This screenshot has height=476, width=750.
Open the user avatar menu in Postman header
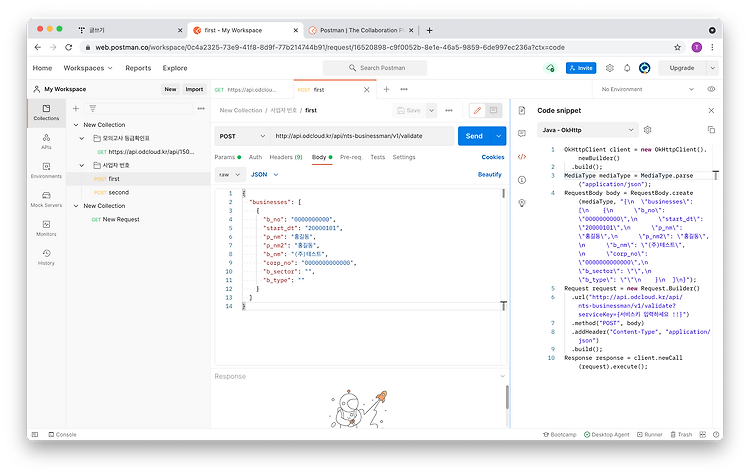pos(644,68)
